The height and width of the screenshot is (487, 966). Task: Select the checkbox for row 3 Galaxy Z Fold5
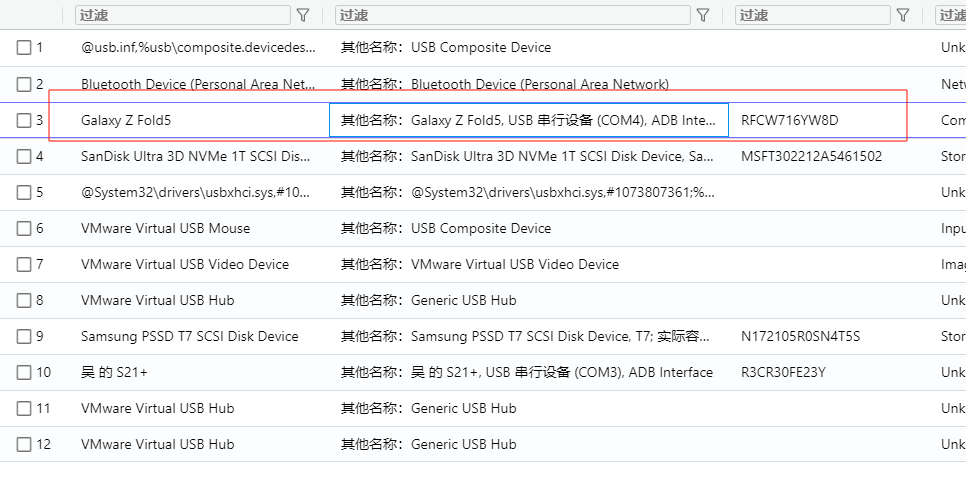23,120
